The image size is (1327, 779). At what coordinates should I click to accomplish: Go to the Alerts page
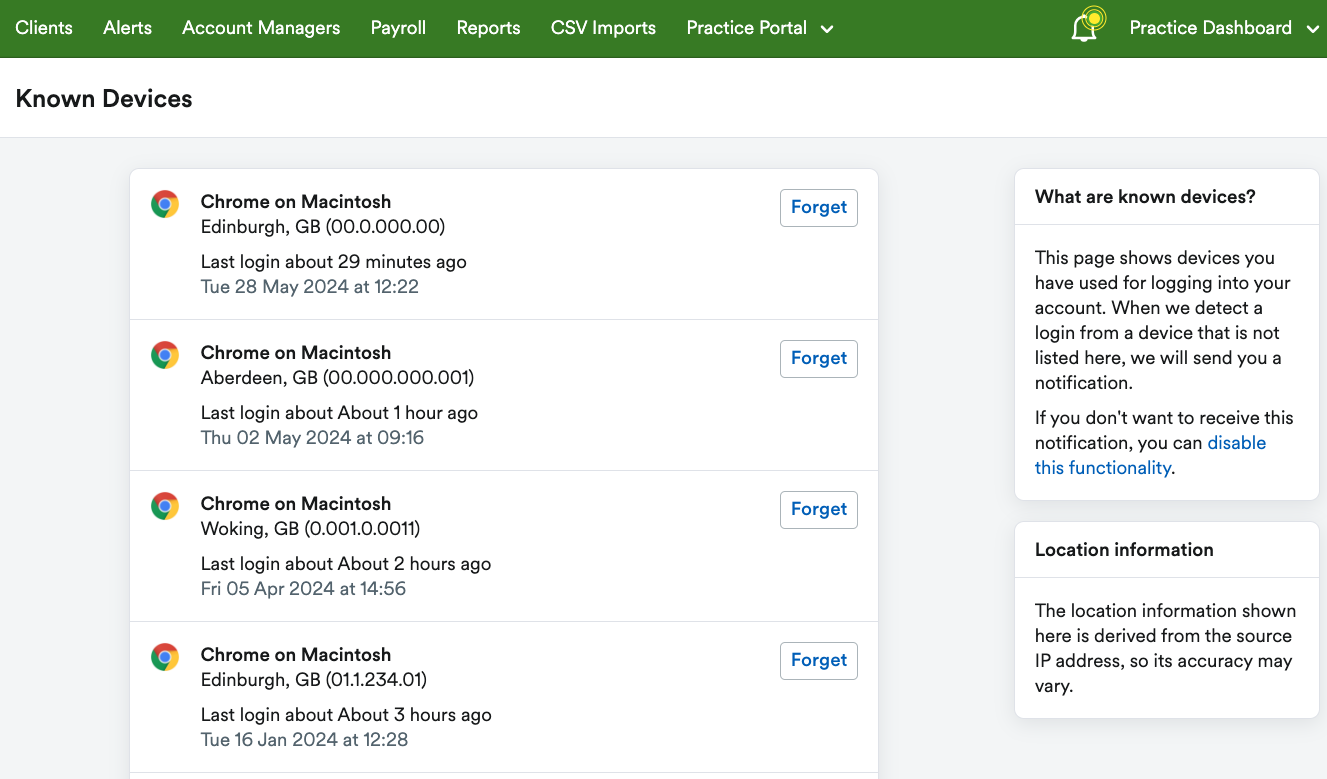127,28
